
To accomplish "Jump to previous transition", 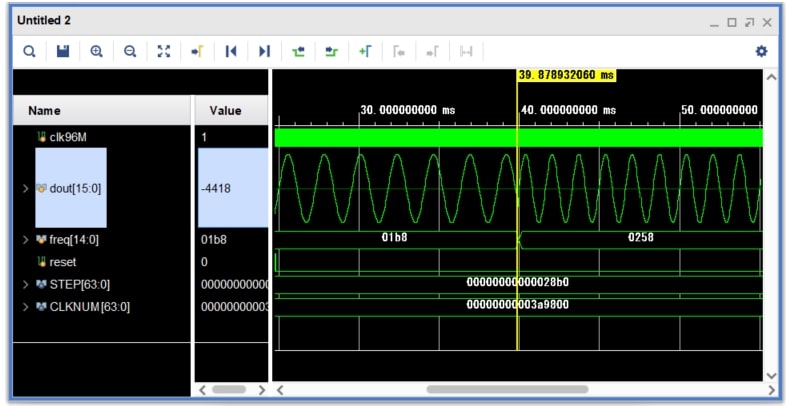I will 298,51.
